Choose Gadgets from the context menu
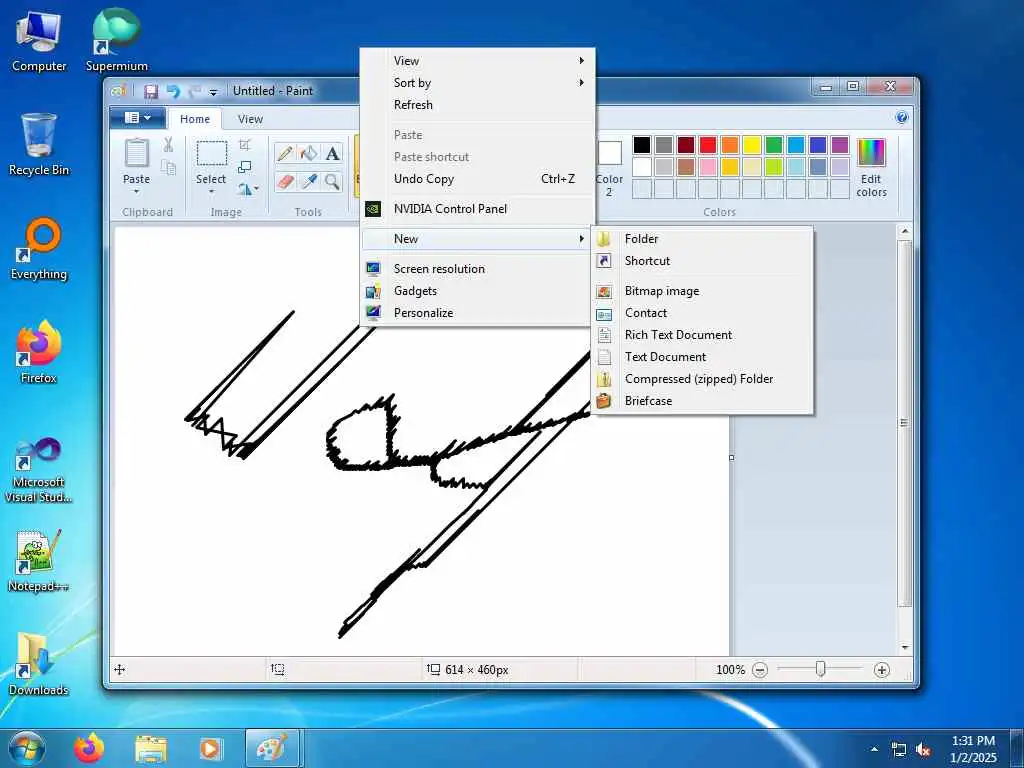Image resolution: width=1024 pixels, height=768 pixels. [478, 291]
